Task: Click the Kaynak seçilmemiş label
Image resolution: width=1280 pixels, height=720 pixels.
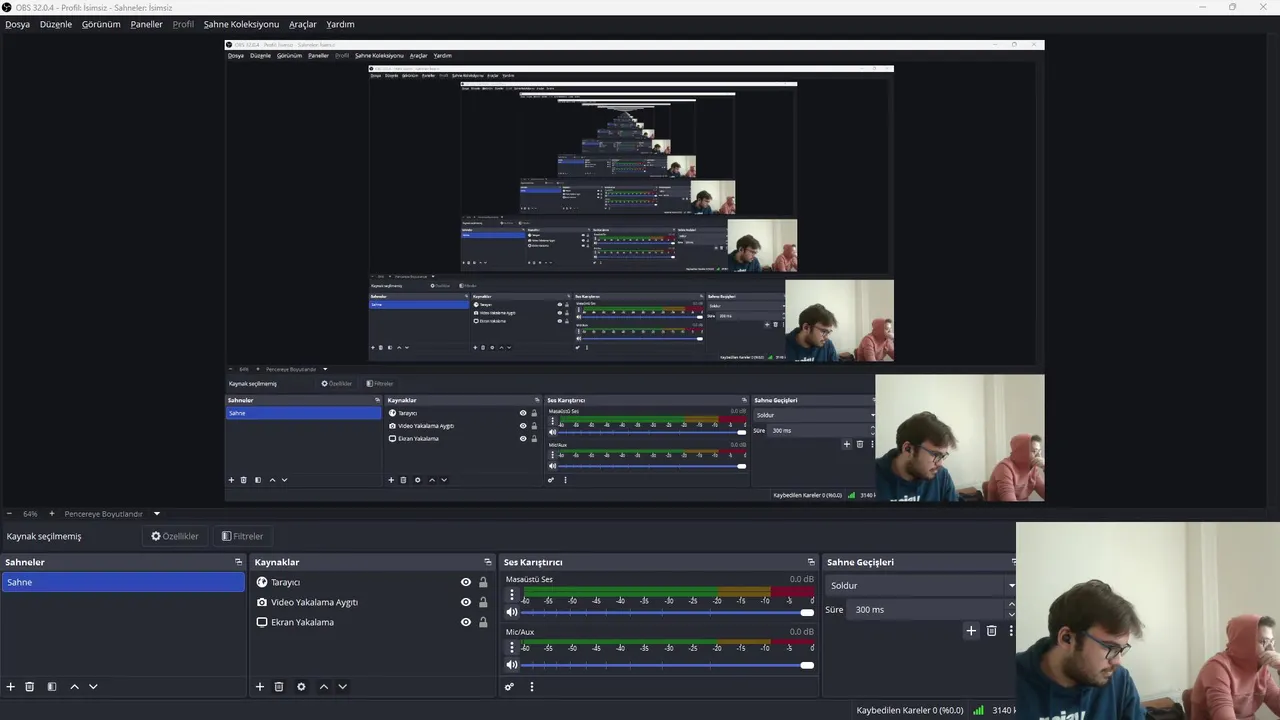Action: tap(44, 536)
